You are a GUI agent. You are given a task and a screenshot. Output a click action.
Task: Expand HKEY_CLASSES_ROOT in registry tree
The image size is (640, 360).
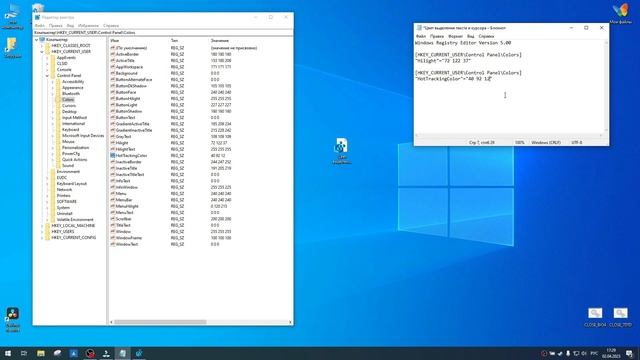[x=42, y=46]
